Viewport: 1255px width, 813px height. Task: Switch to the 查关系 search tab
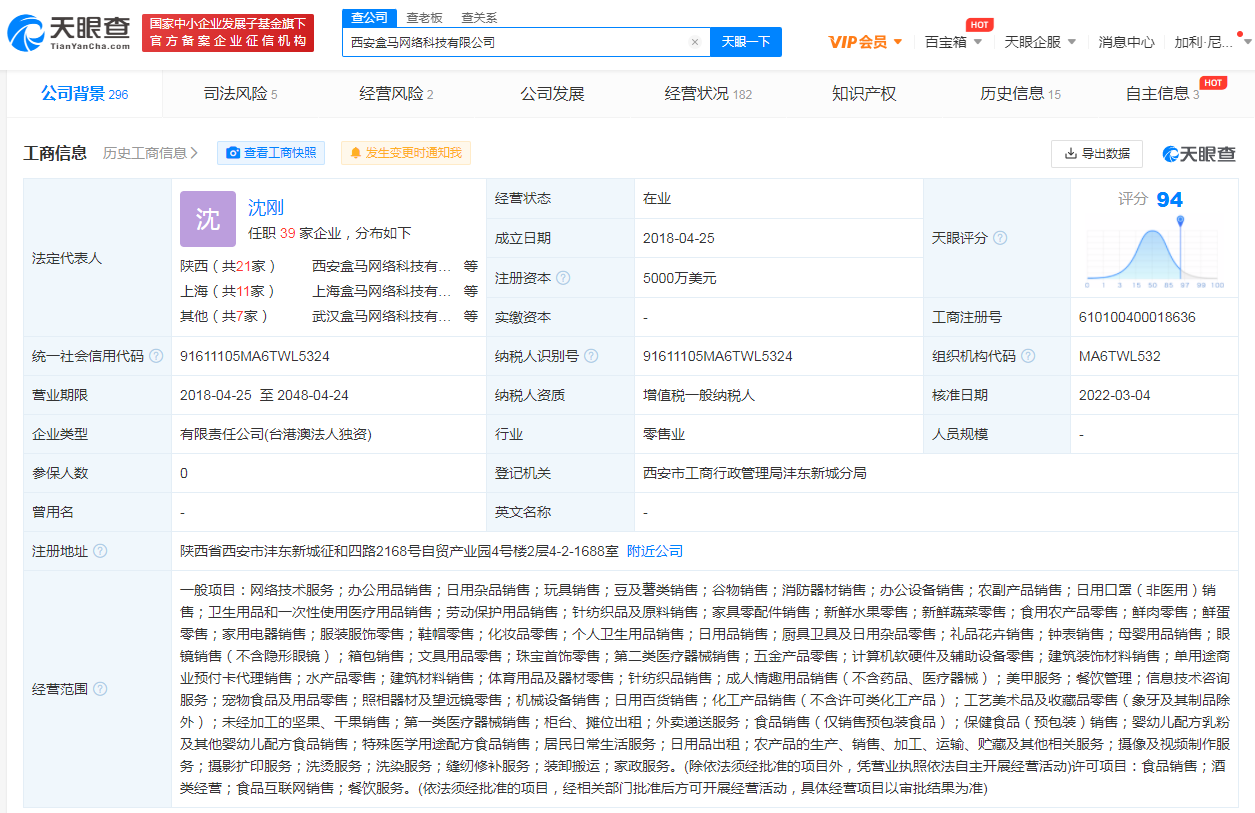[x=479, y=18]
